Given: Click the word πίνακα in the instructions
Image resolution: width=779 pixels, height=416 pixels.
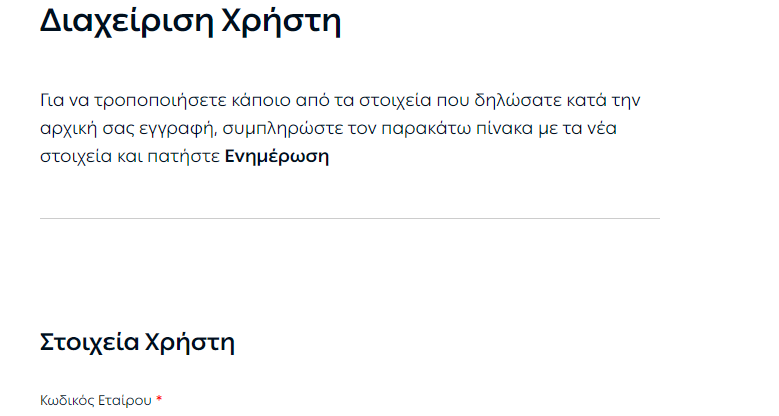Looking at the screenshot, I should (504, 129).
